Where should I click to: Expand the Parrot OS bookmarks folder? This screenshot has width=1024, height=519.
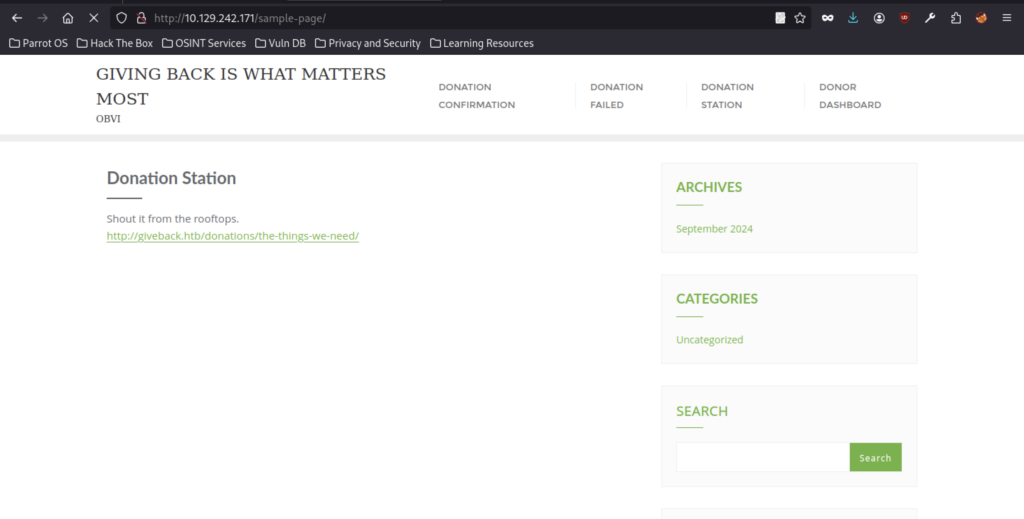pyautogui.click(x=39, y=43)
